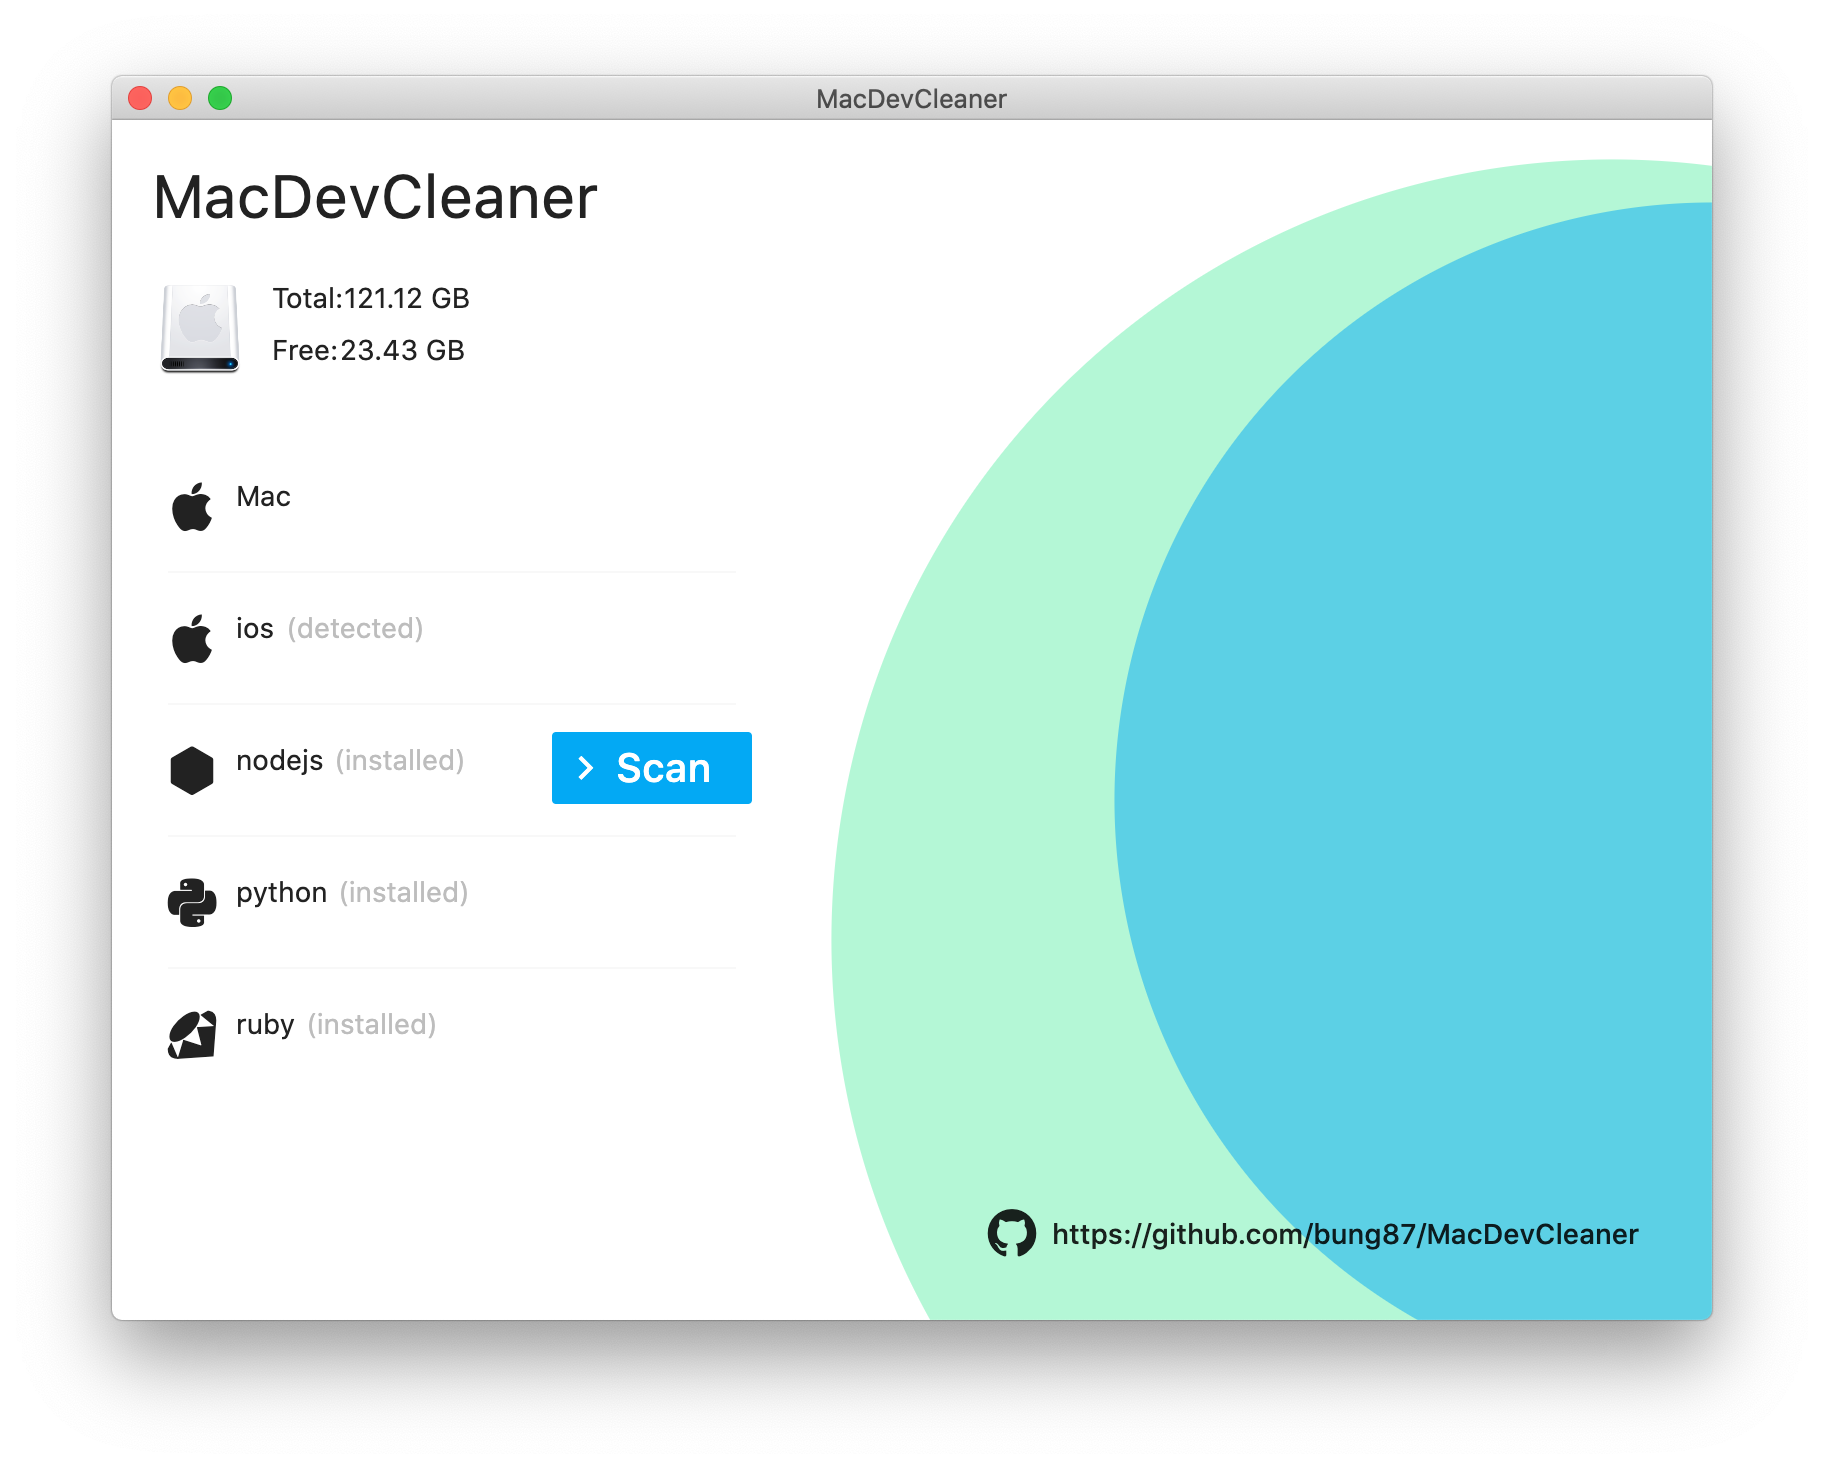Click the (installed) status next to nodejs
The image size is (1824, 1468).
[400, 761]
